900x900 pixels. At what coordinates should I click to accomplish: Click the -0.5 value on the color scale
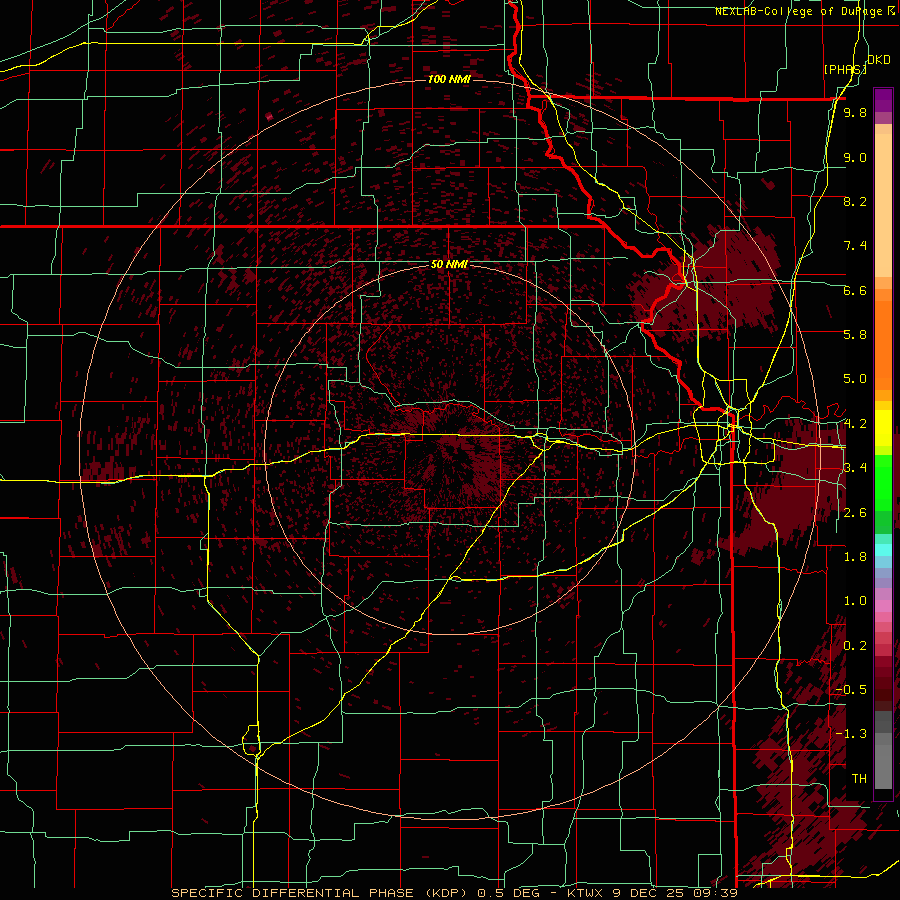pos(851,690)
